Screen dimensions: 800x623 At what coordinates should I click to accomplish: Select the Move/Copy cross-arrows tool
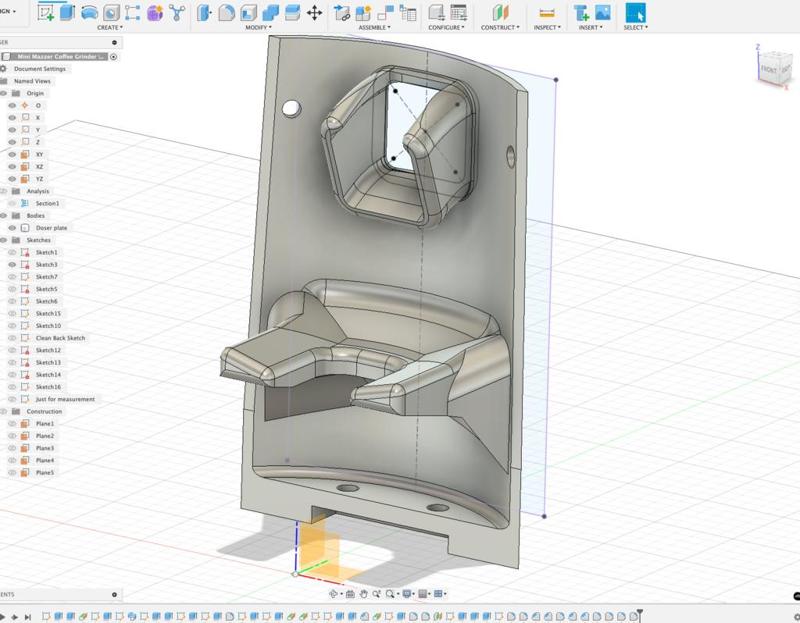pyautogui.click(x=314, y=13)
